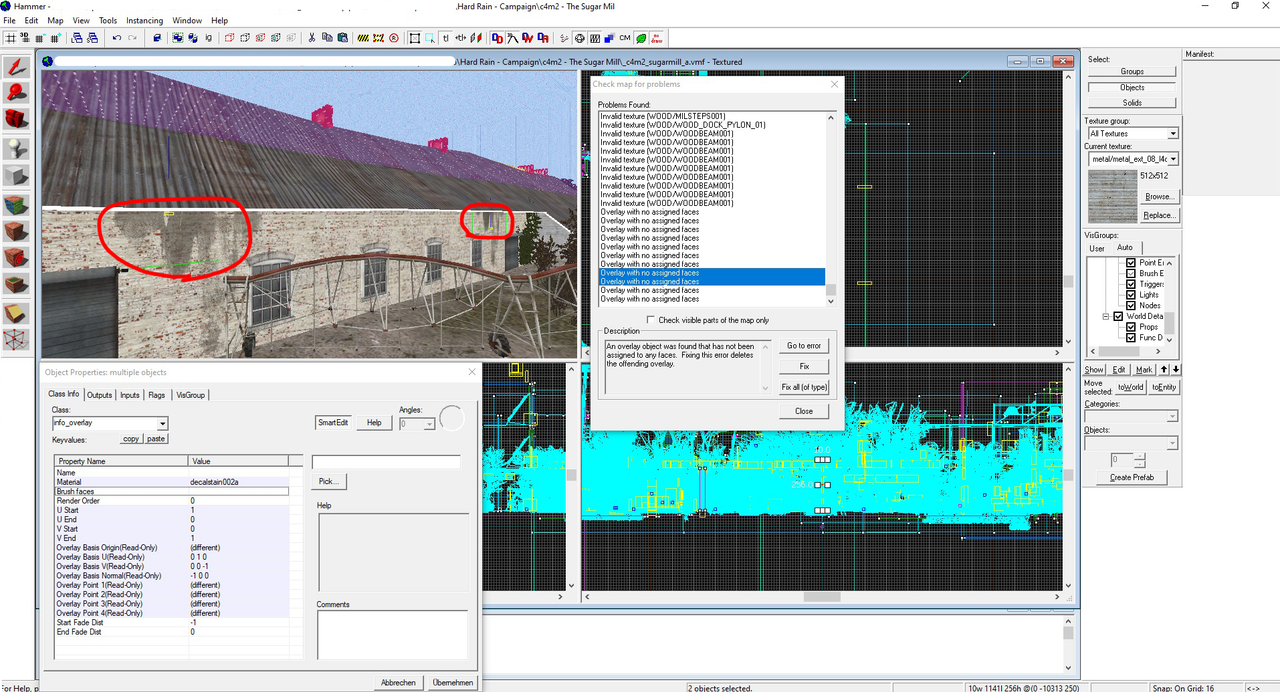Viewport: 1280px width, 692px height.
Task: Switch to the Outputs tab
Action: click(99, 395)
